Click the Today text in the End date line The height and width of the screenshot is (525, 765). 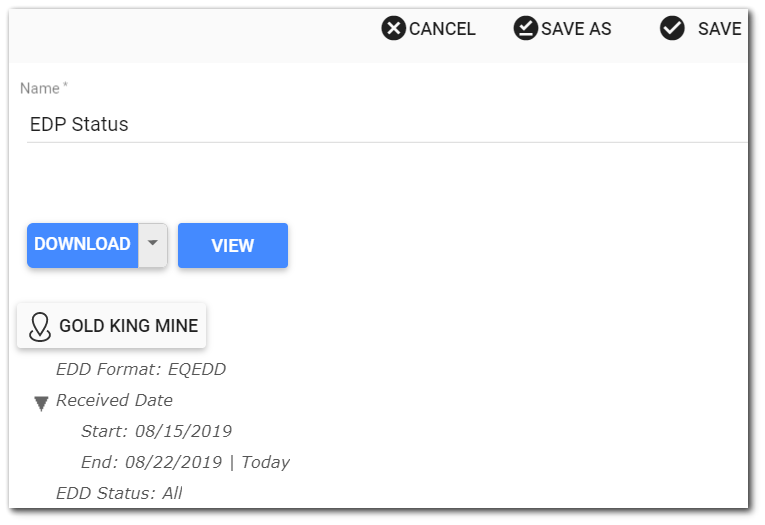pyautogui.click(x=265, y=462)
